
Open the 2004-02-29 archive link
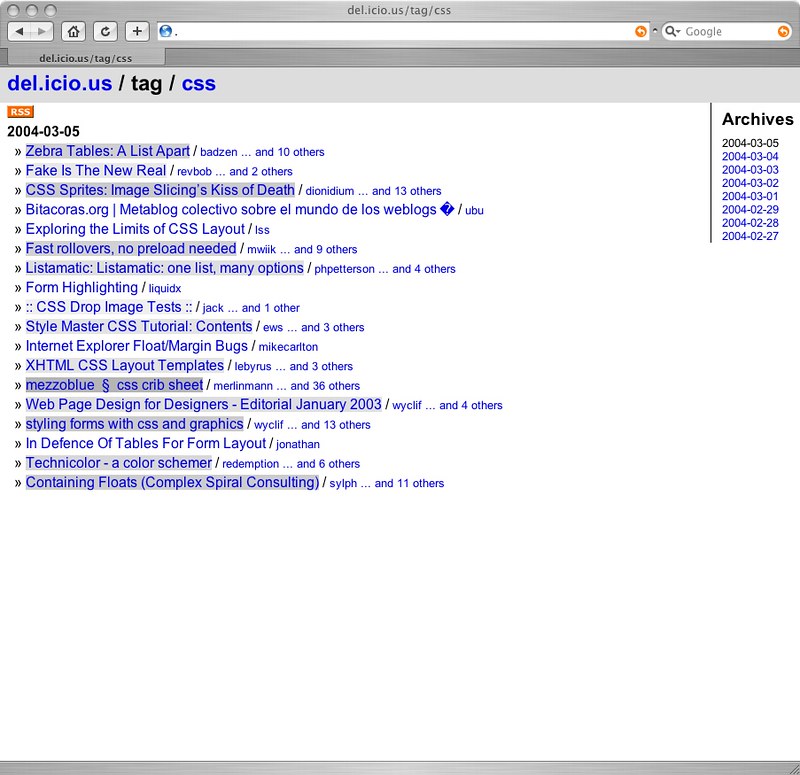[x=750, y=210]
